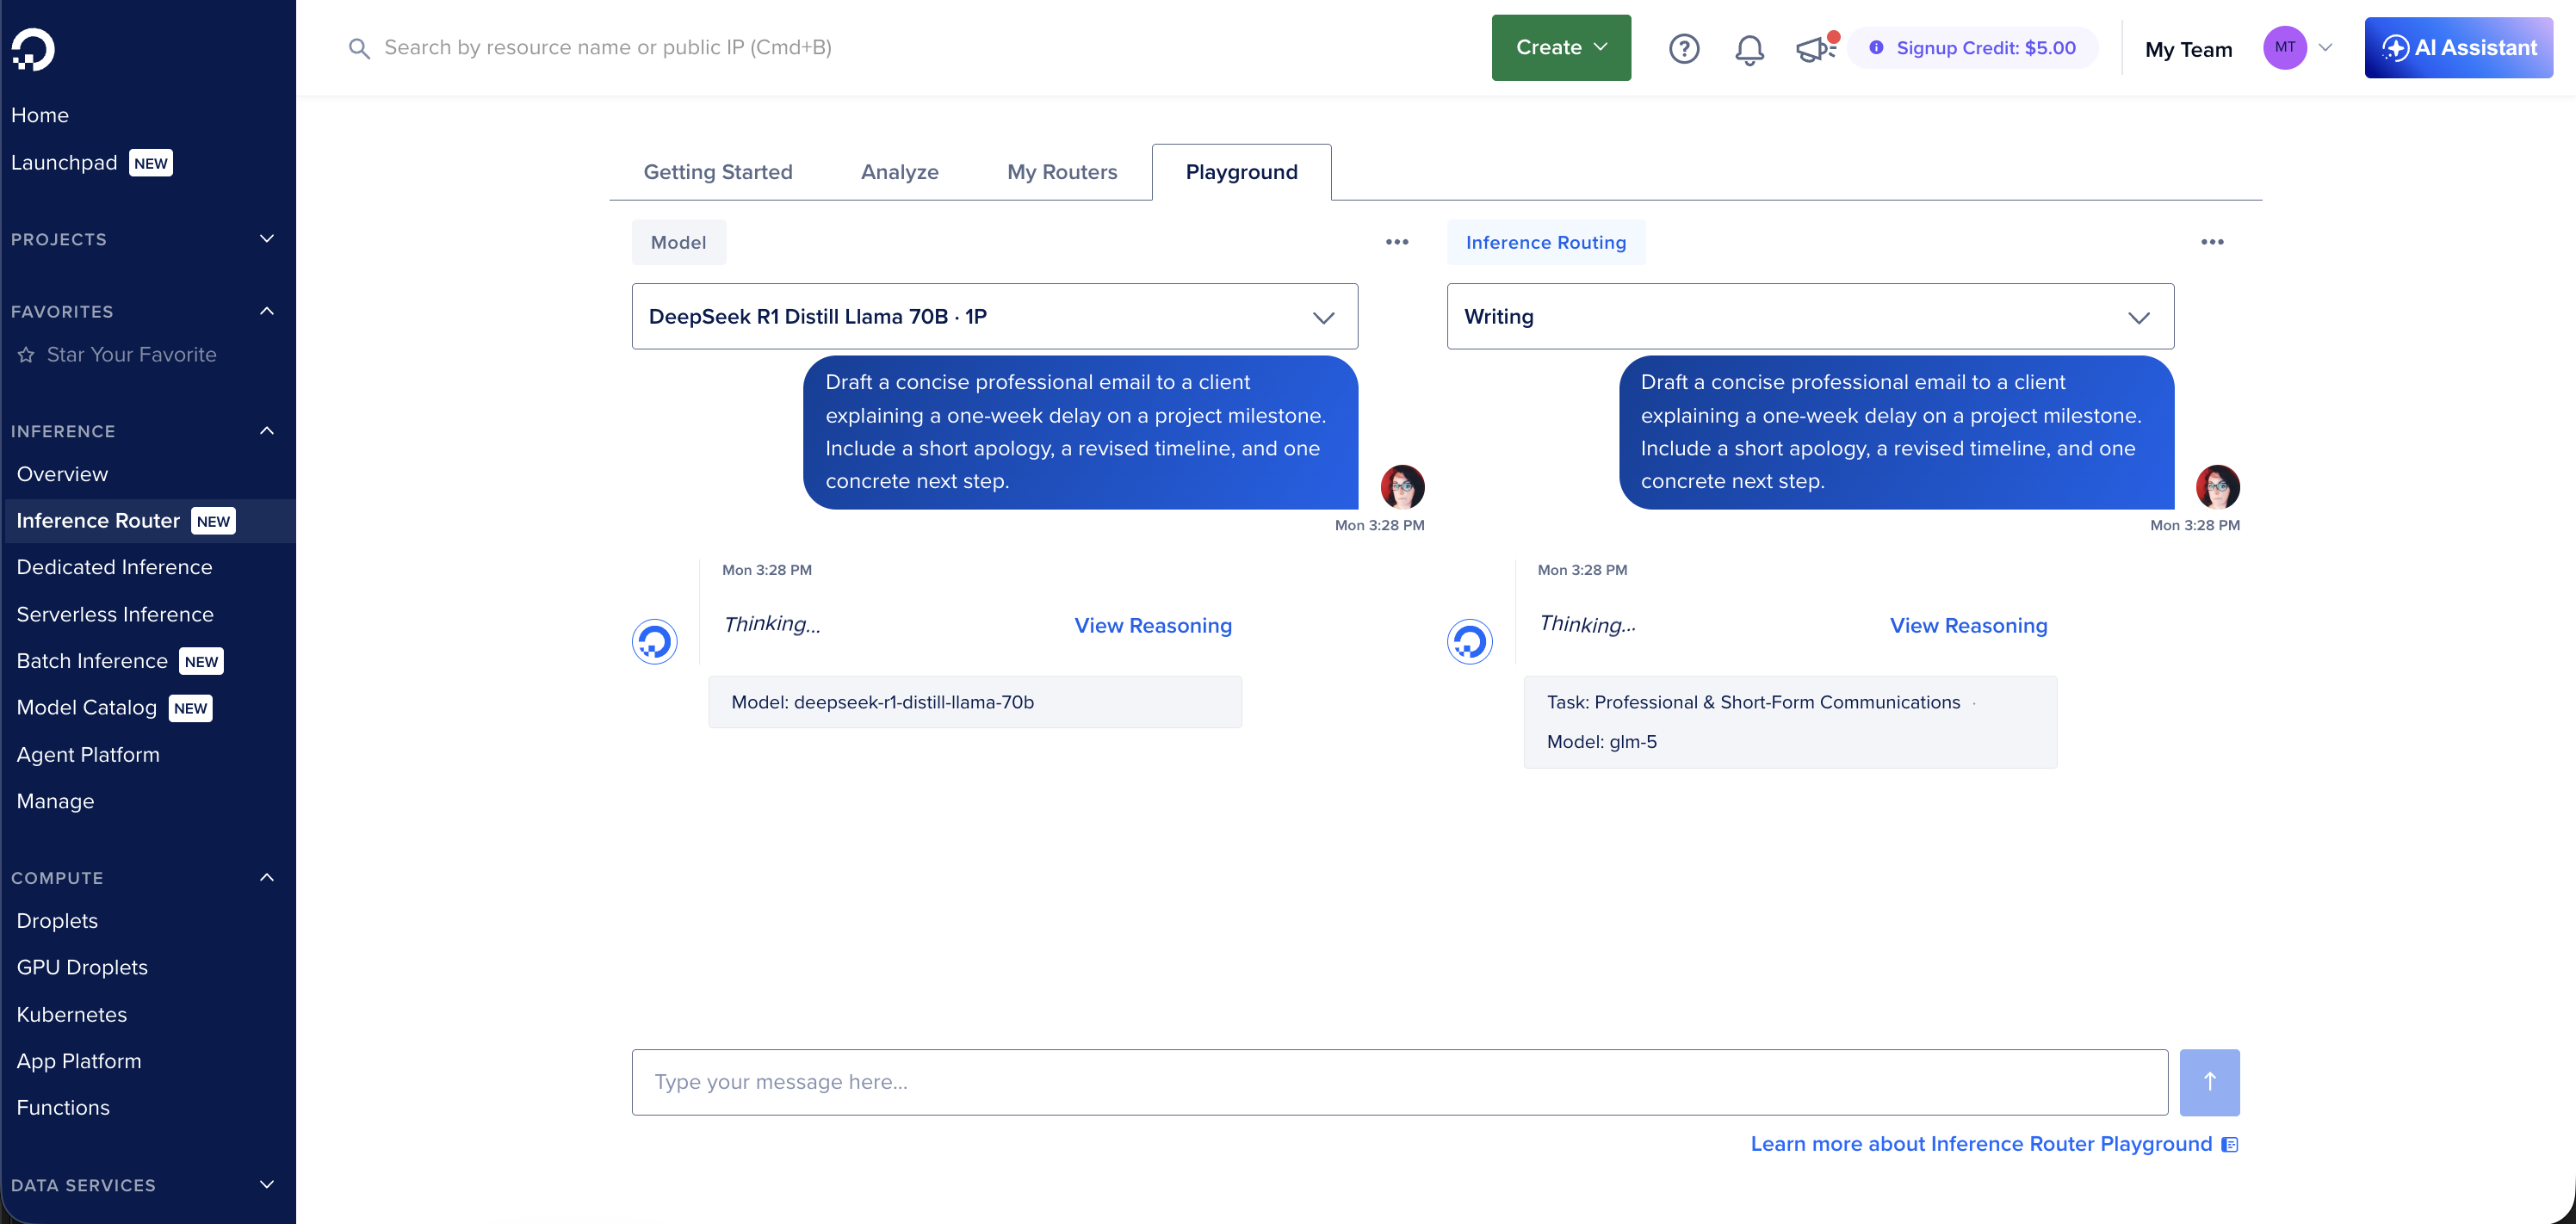
Task: Open Model Catalog
Action: pyautogui.click(x=87, y=708)
